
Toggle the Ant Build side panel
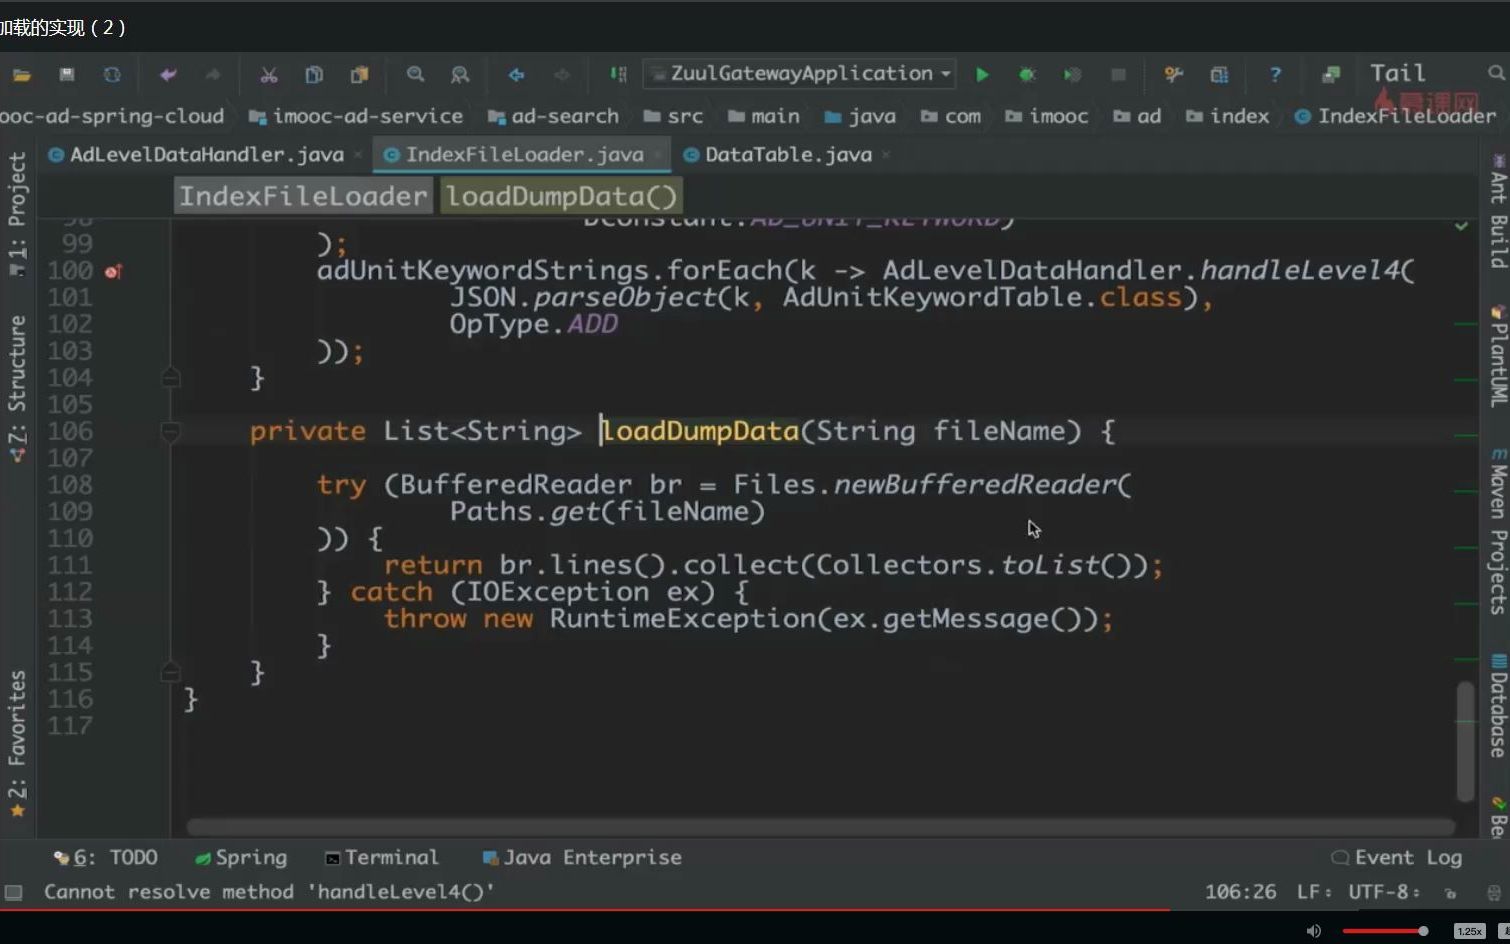1497,211
